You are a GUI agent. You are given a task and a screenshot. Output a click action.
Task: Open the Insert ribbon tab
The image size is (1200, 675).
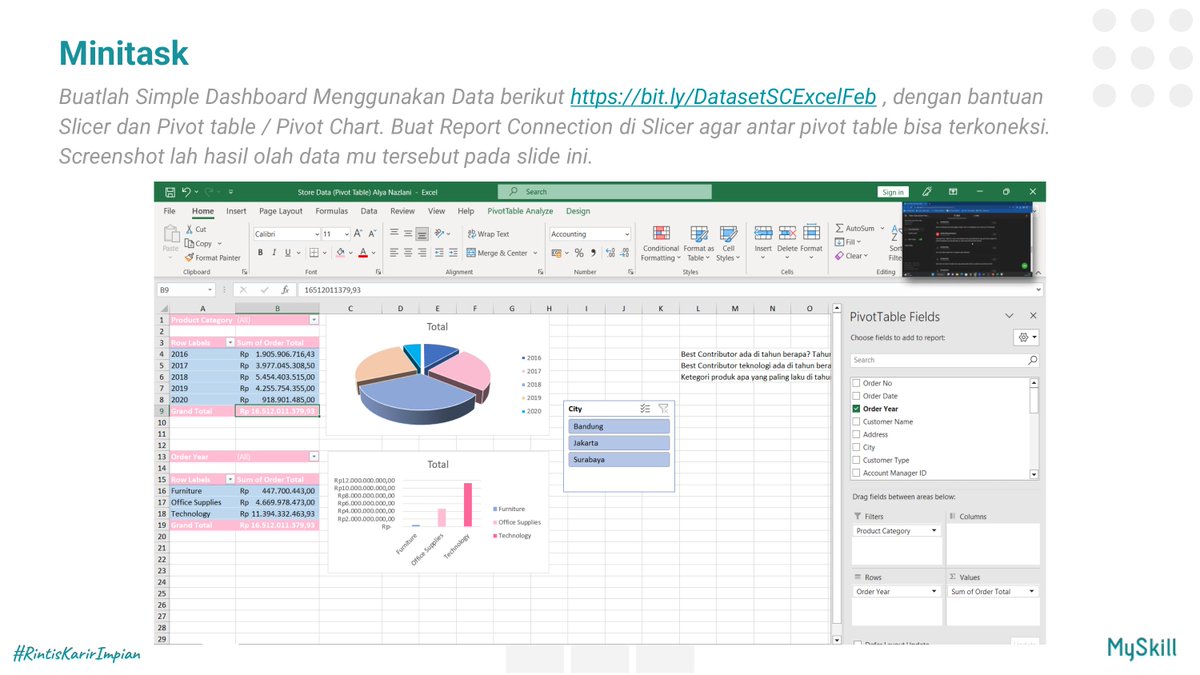click(236, 211)
